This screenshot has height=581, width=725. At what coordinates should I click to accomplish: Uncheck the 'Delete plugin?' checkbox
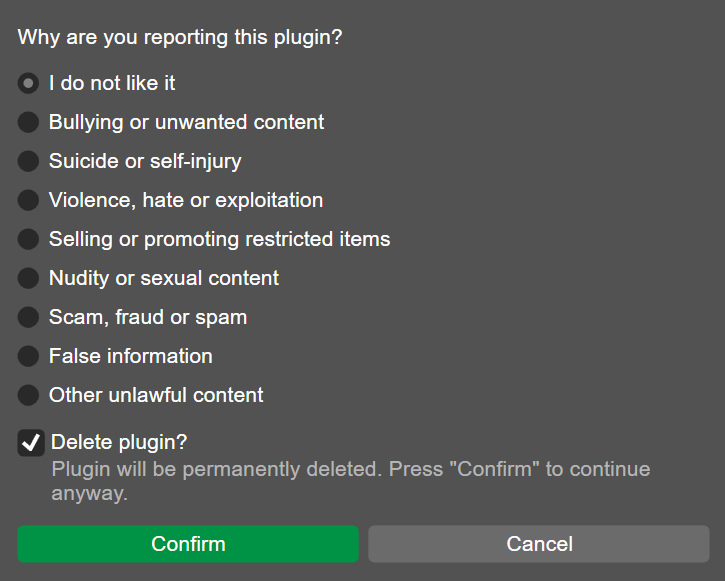point(30,442)
